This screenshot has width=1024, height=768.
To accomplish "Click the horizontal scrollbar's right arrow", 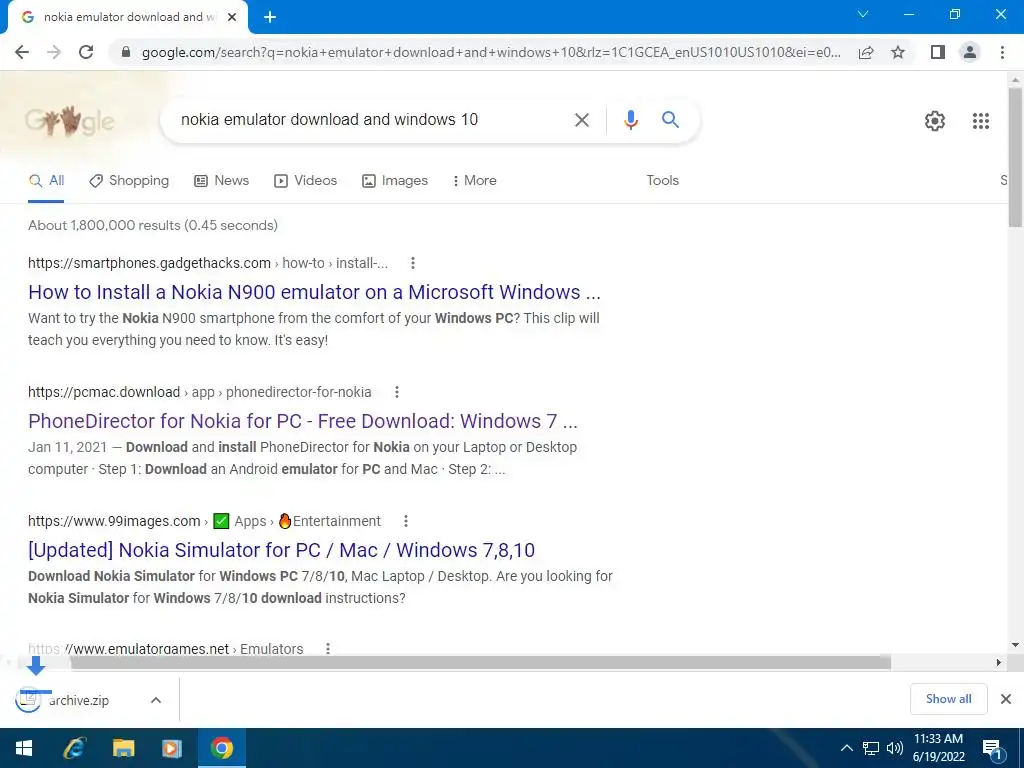I will click(998, 662).
